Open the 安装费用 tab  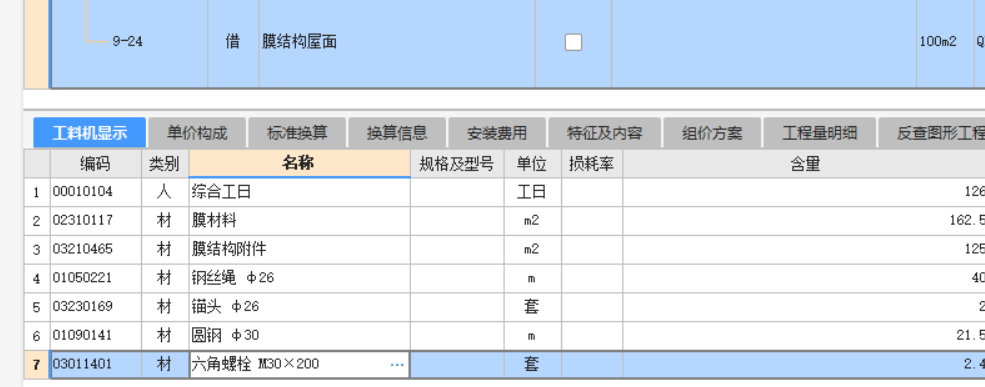click(x=497, y=133)
